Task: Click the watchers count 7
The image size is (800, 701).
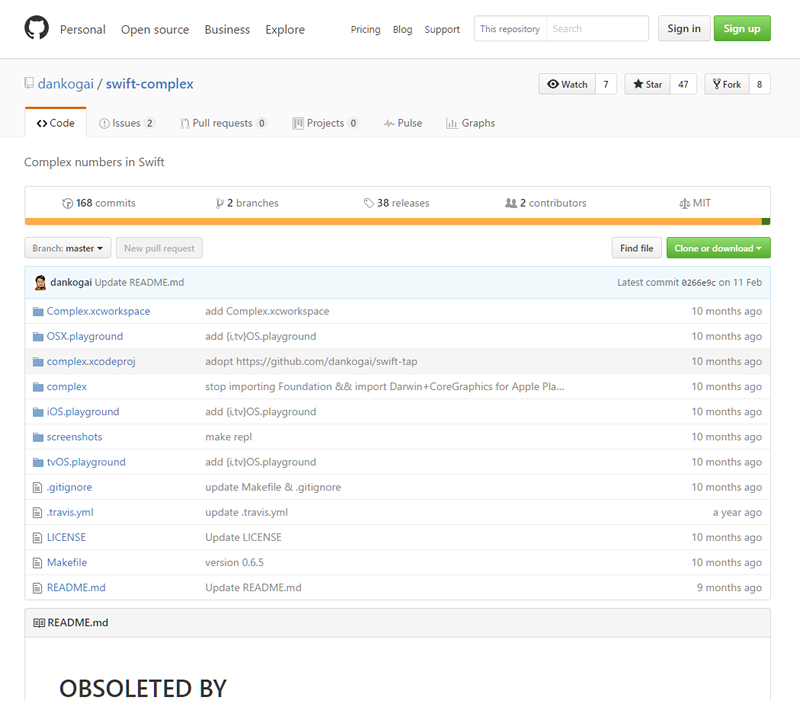Action: click(606, 84)
